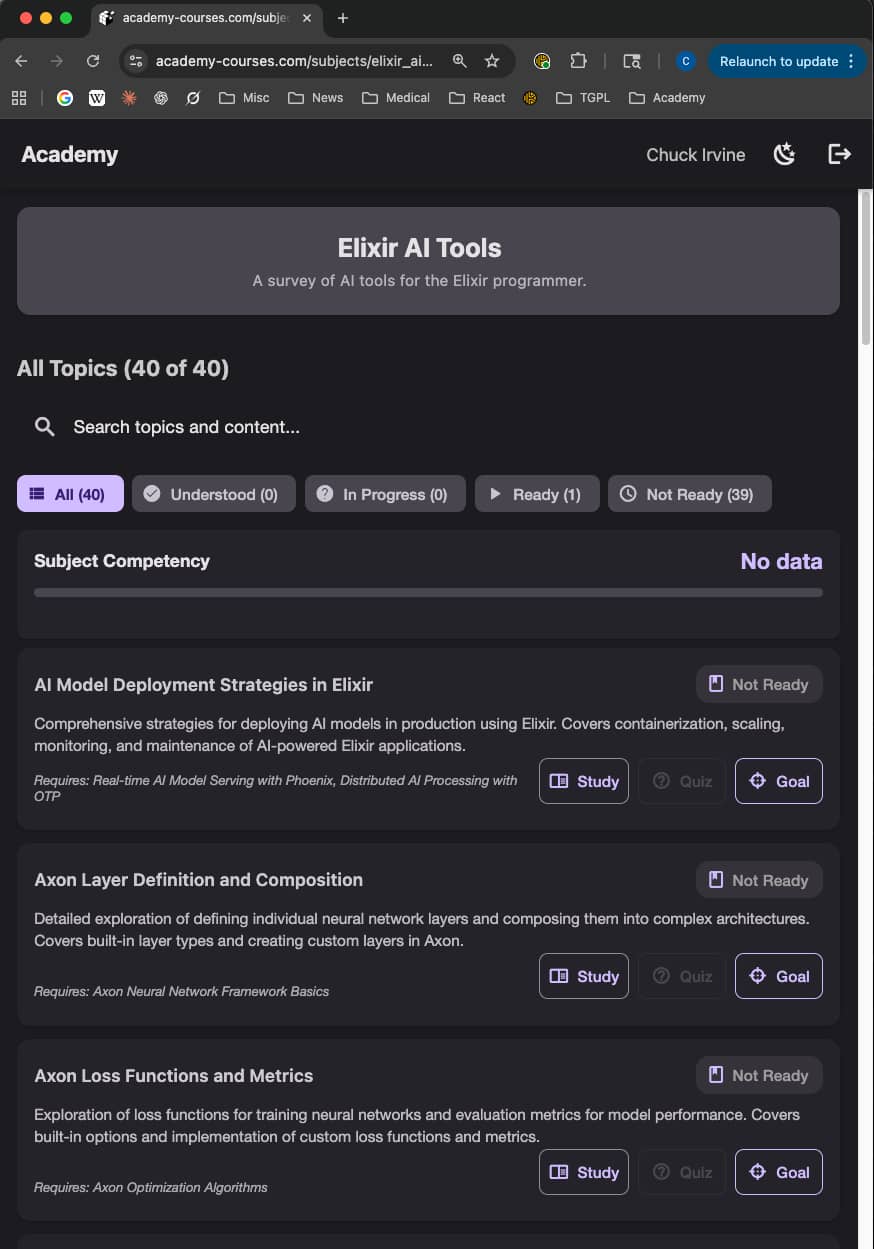
Task: Click the logout icon in header
Action: pos(839,154)
